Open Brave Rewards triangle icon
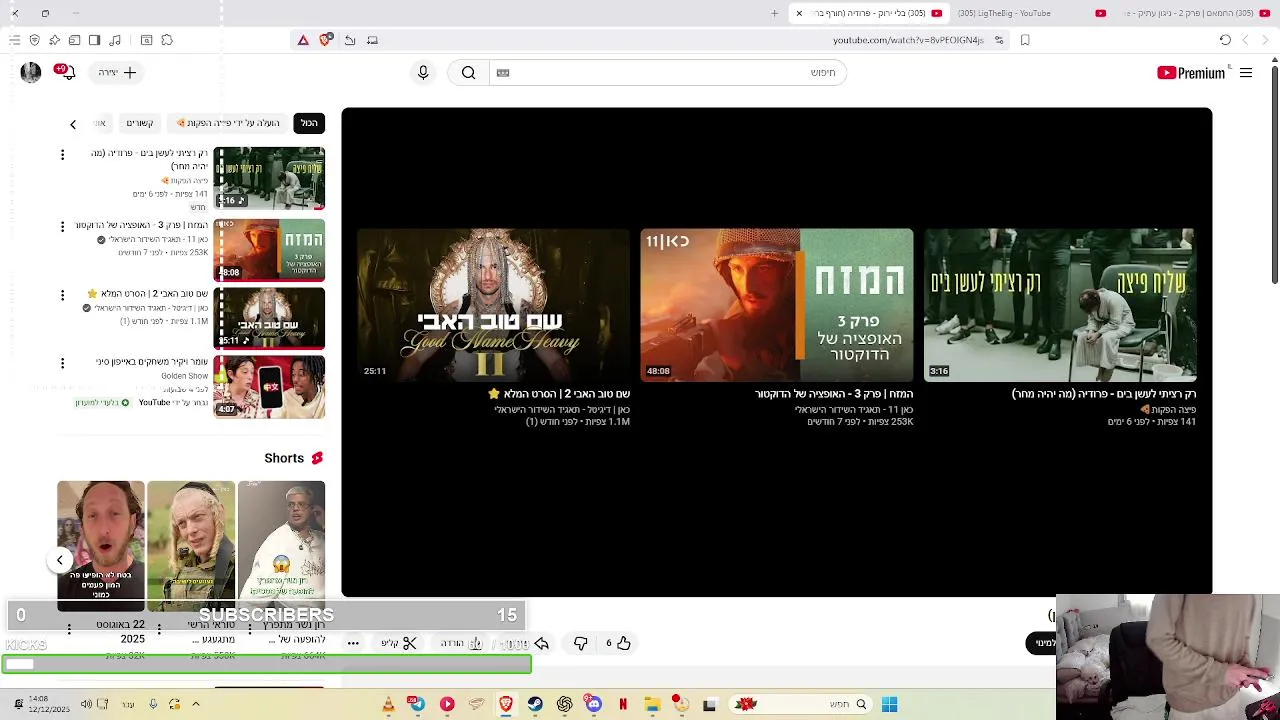Image resolution: width=1280 pixels, height=720 pixels. point(303,40)
